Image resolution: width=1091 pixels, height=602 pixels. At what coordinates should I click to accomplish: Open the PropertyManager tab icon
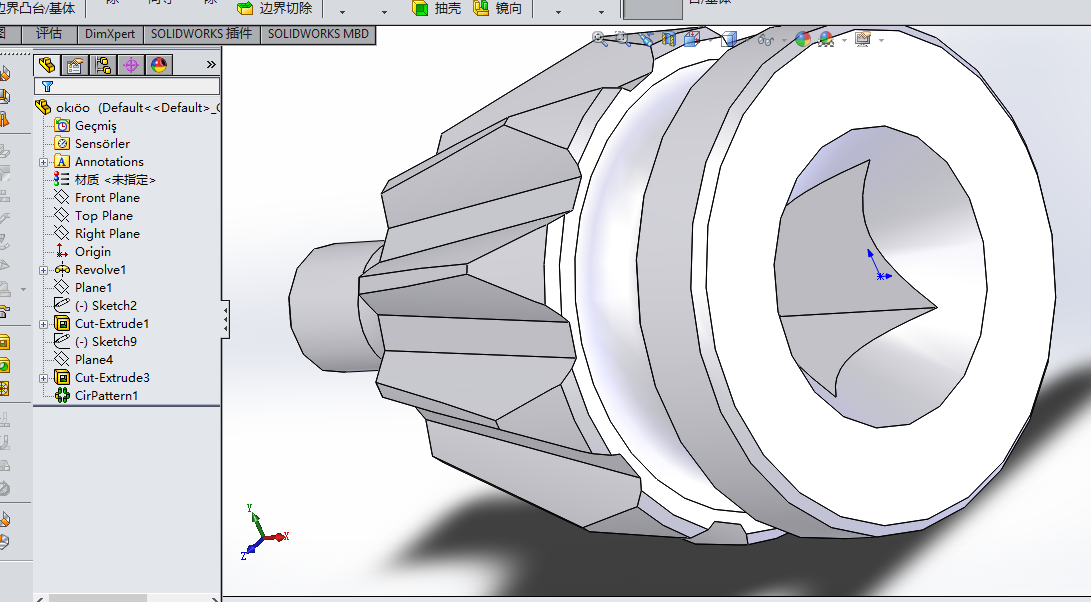coord(75,65)
